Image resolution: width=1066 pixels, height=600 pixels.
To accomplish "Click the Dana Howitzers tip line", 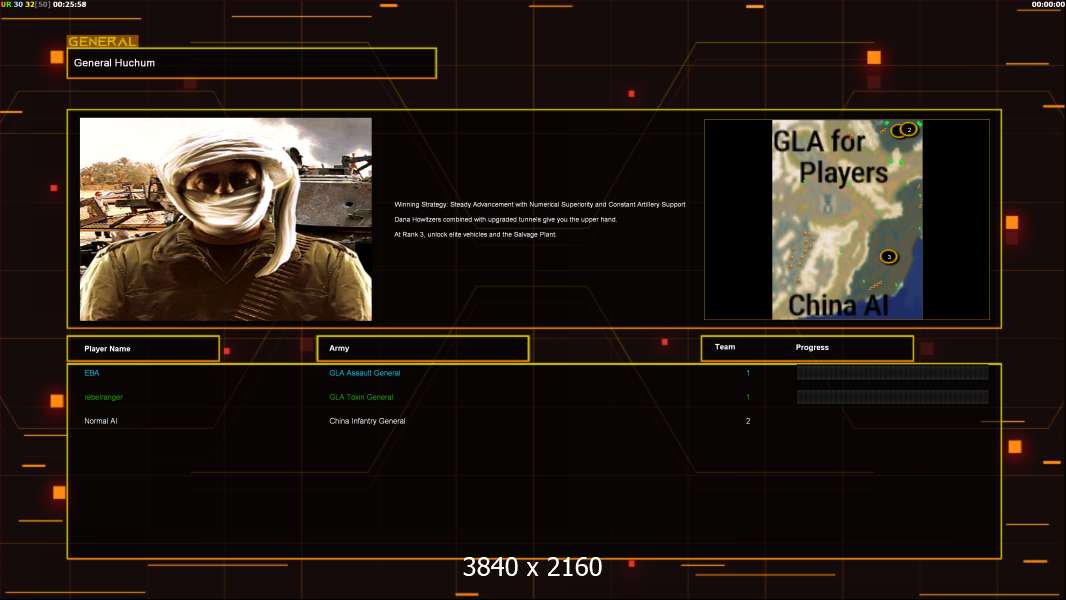I will pyautogui.click(x=505, y=219).
